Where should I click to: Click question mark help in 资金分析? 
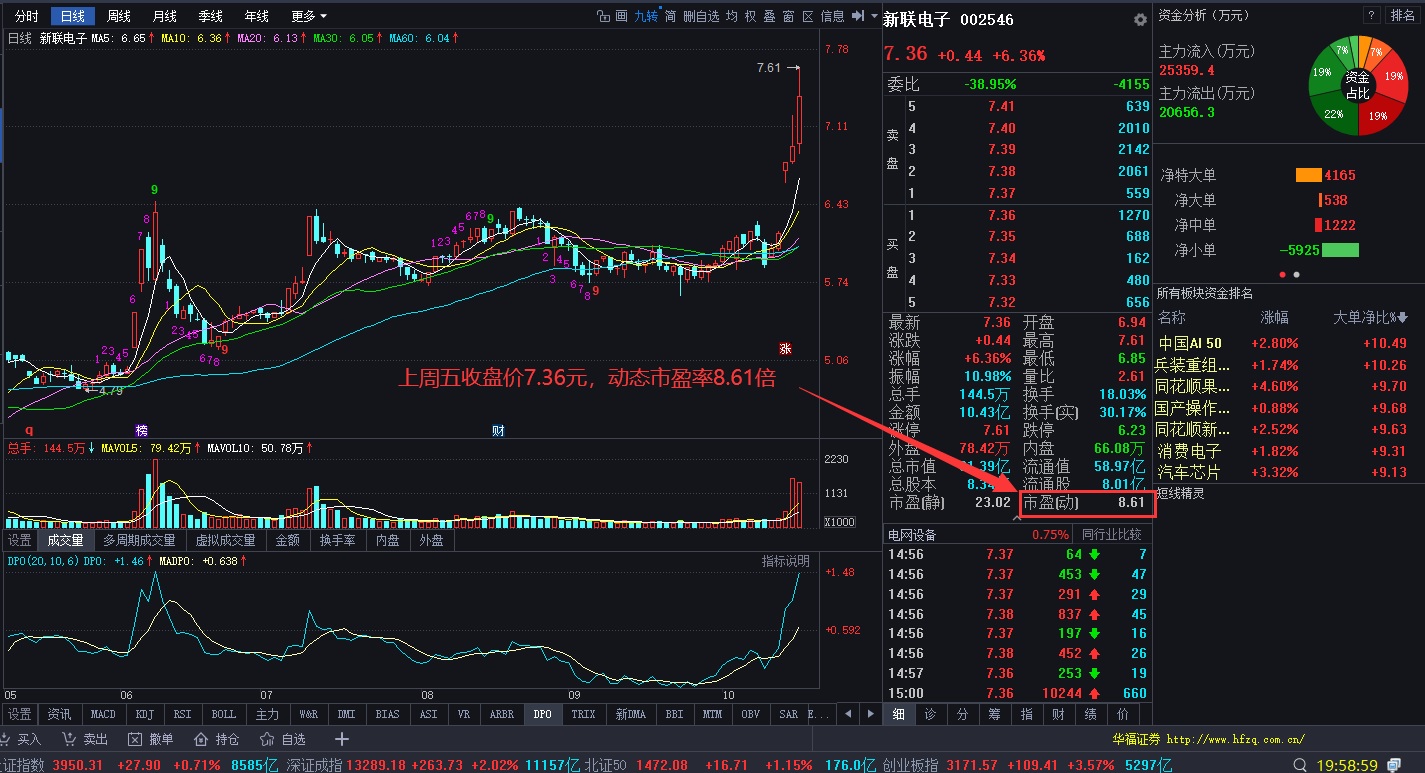click(1371, 15)
